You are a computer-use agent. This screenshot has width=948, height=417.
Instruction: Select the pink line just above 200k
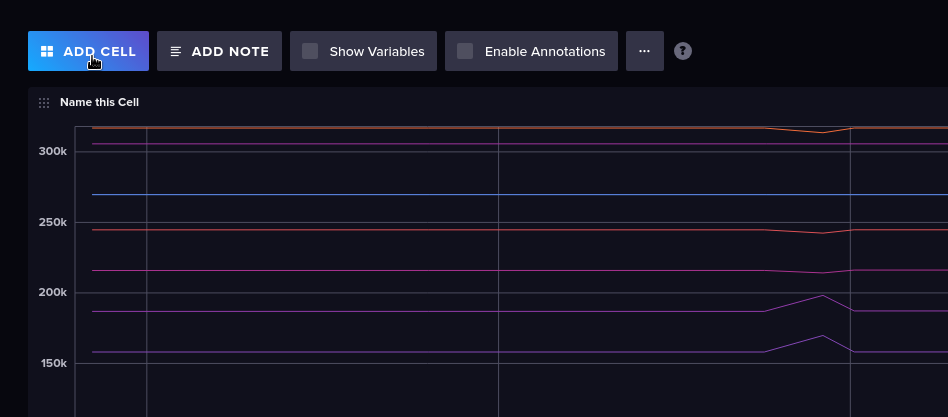click(400, 270)
